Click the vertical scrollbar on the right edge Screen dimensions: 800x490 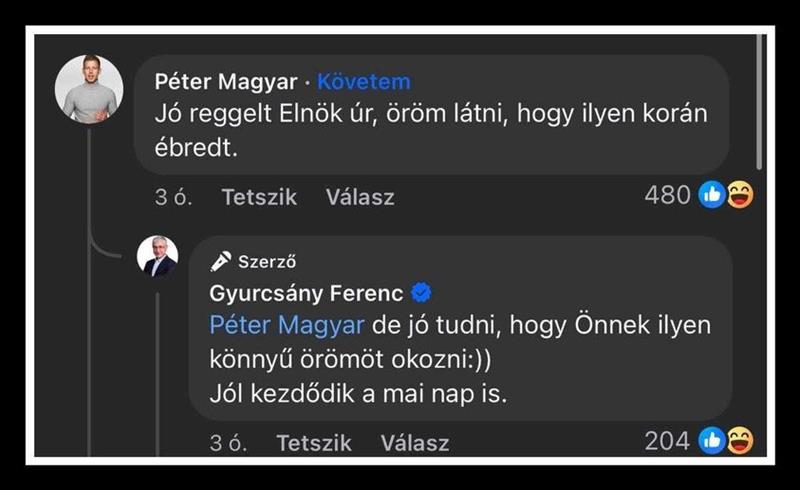click(760, 100)
